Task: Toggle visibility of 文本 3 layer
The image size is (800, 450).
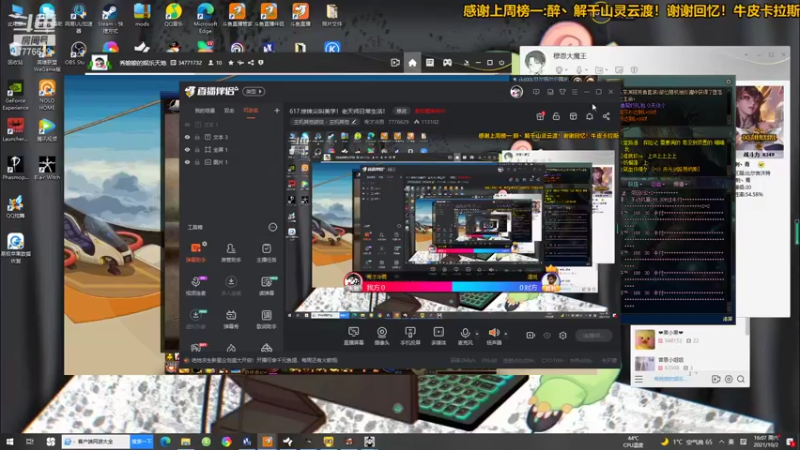Action: click(187, 137)
